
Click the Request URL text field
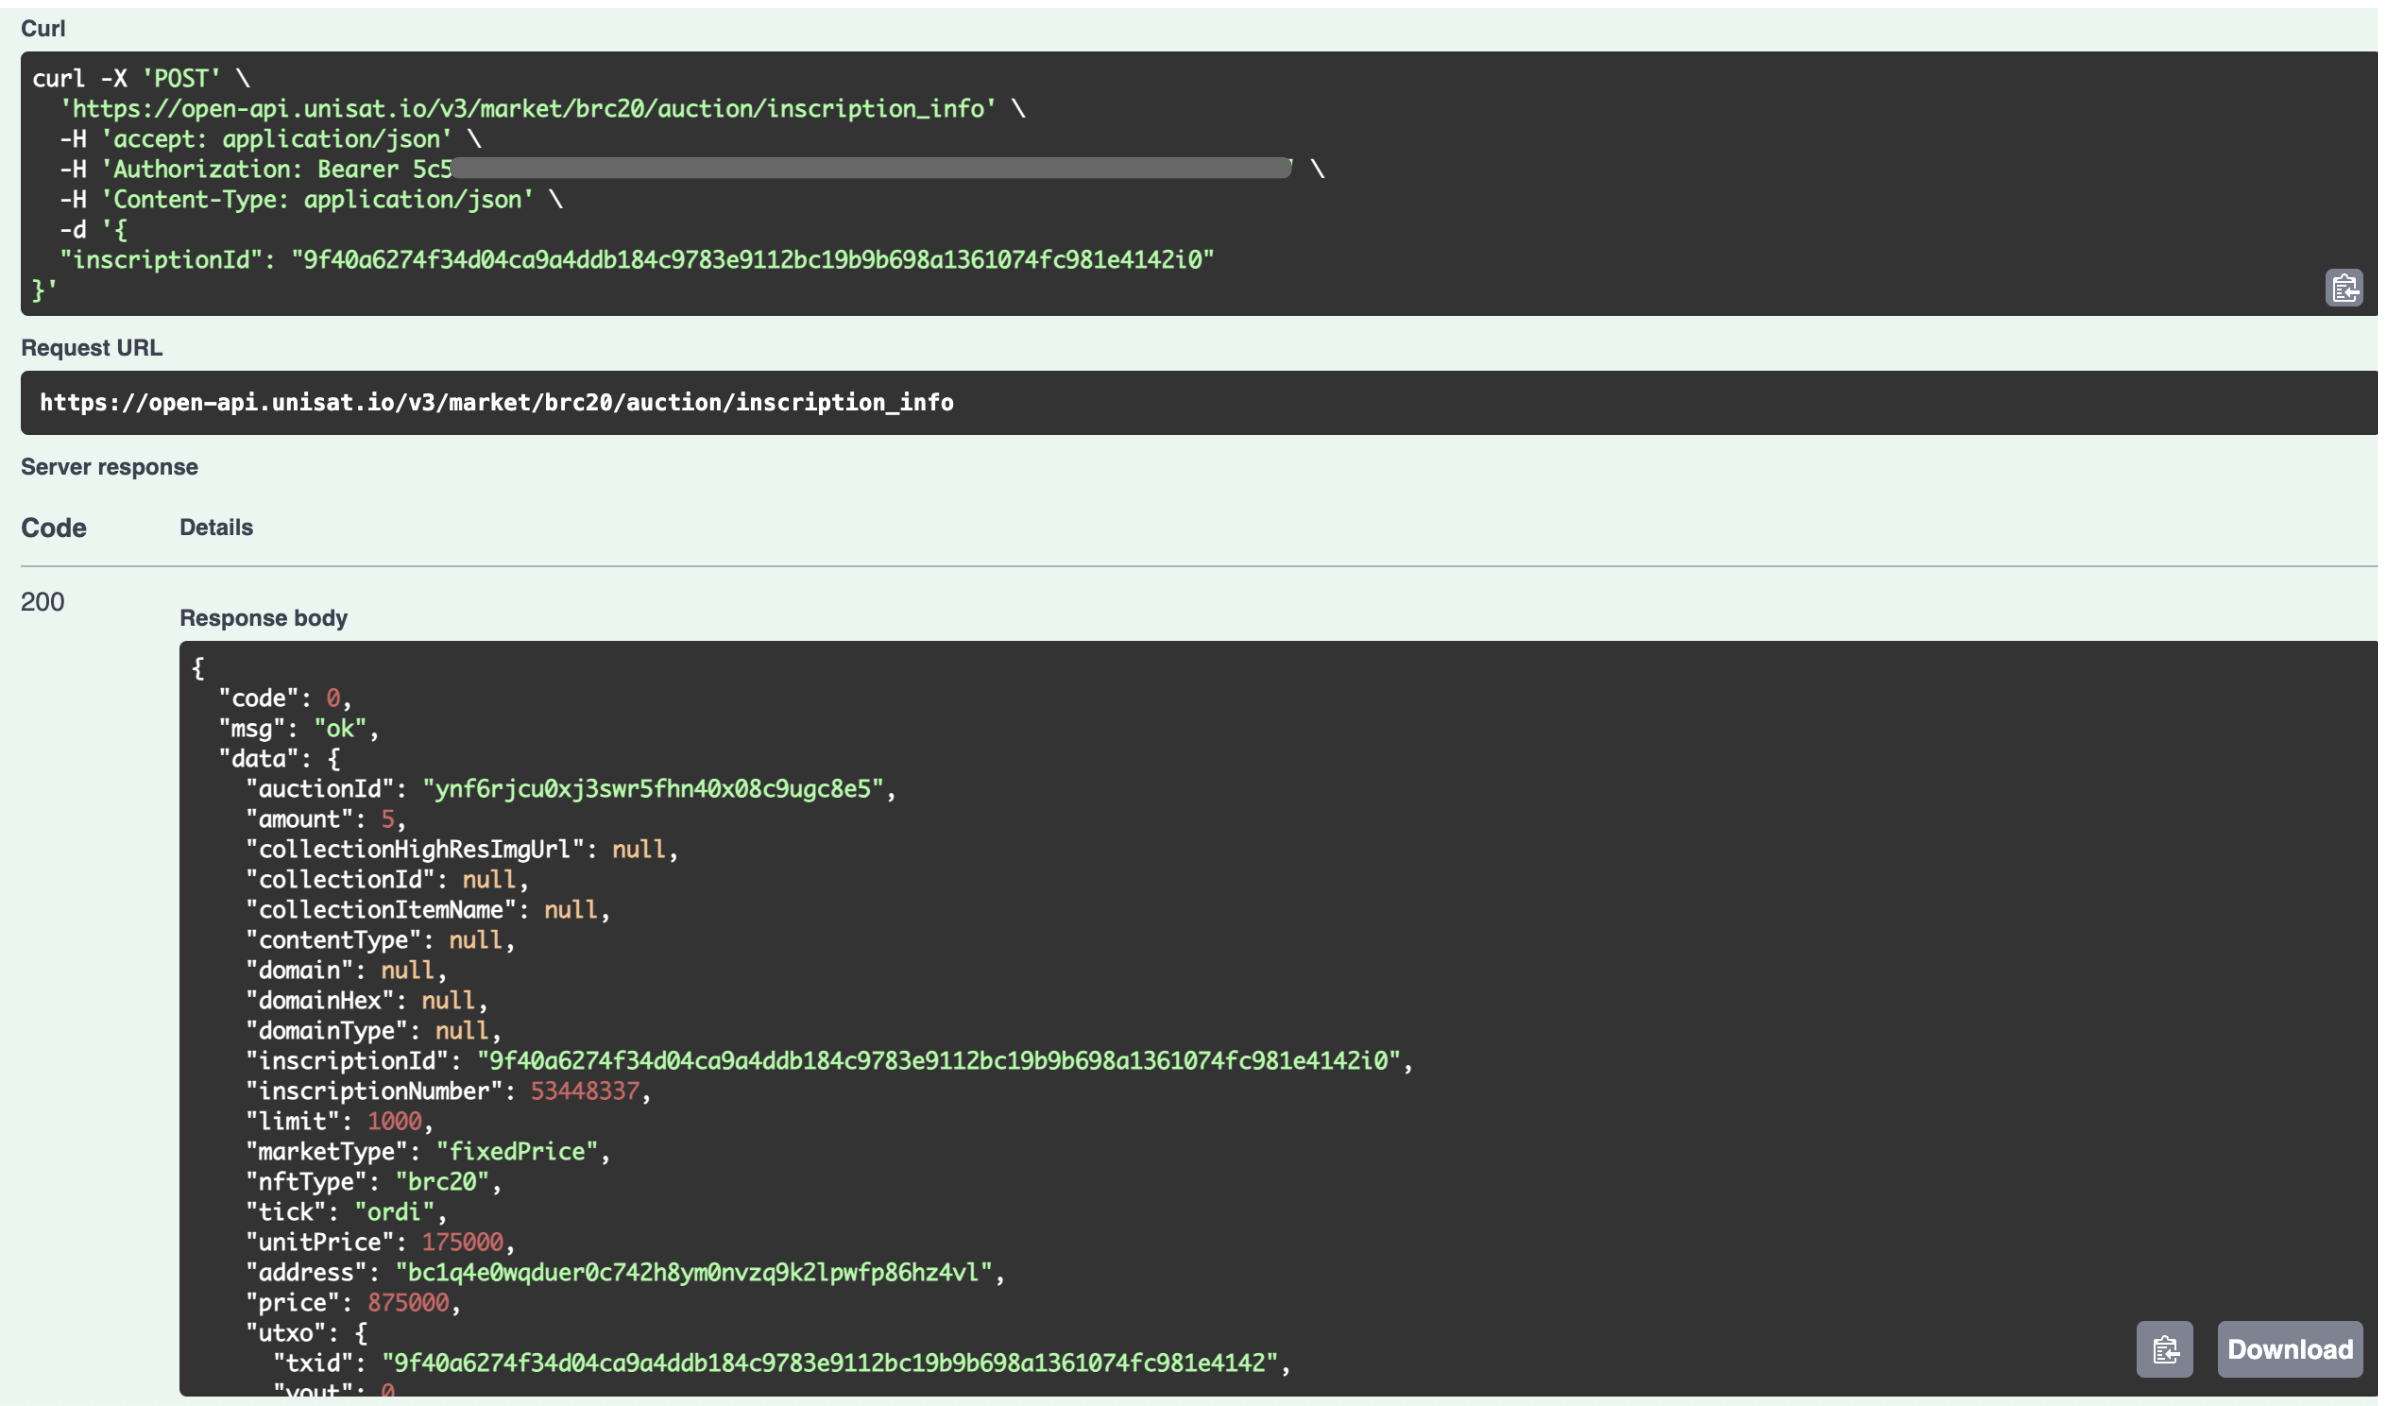[497, 402]
